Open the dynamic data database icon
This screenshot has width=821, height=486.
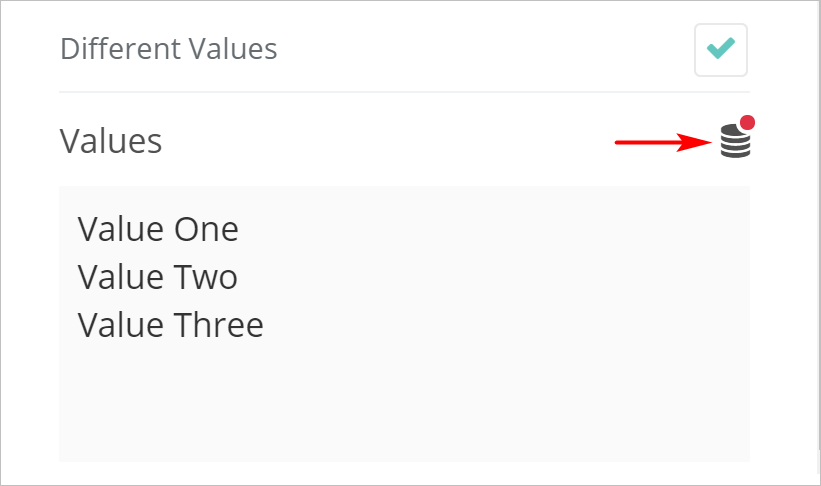734,144
